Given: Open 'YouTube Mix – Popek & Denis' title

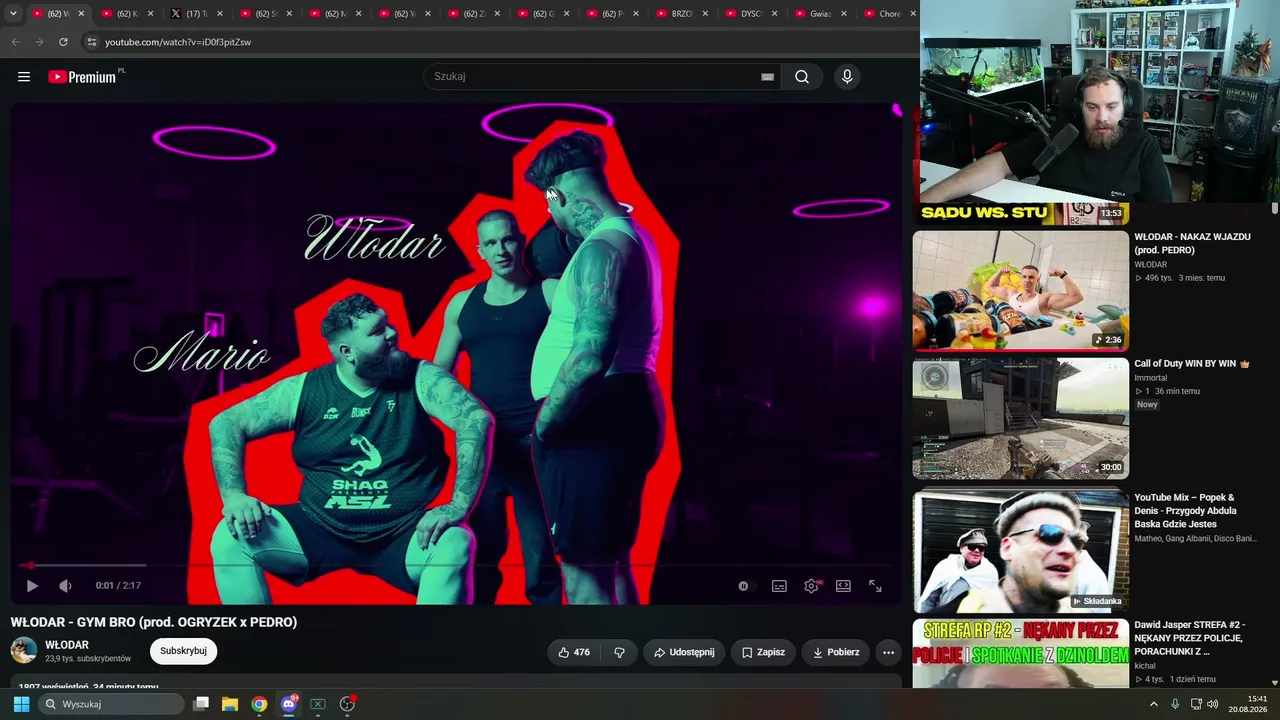Looking at the screenshot, I should (x=1185, y=511).
